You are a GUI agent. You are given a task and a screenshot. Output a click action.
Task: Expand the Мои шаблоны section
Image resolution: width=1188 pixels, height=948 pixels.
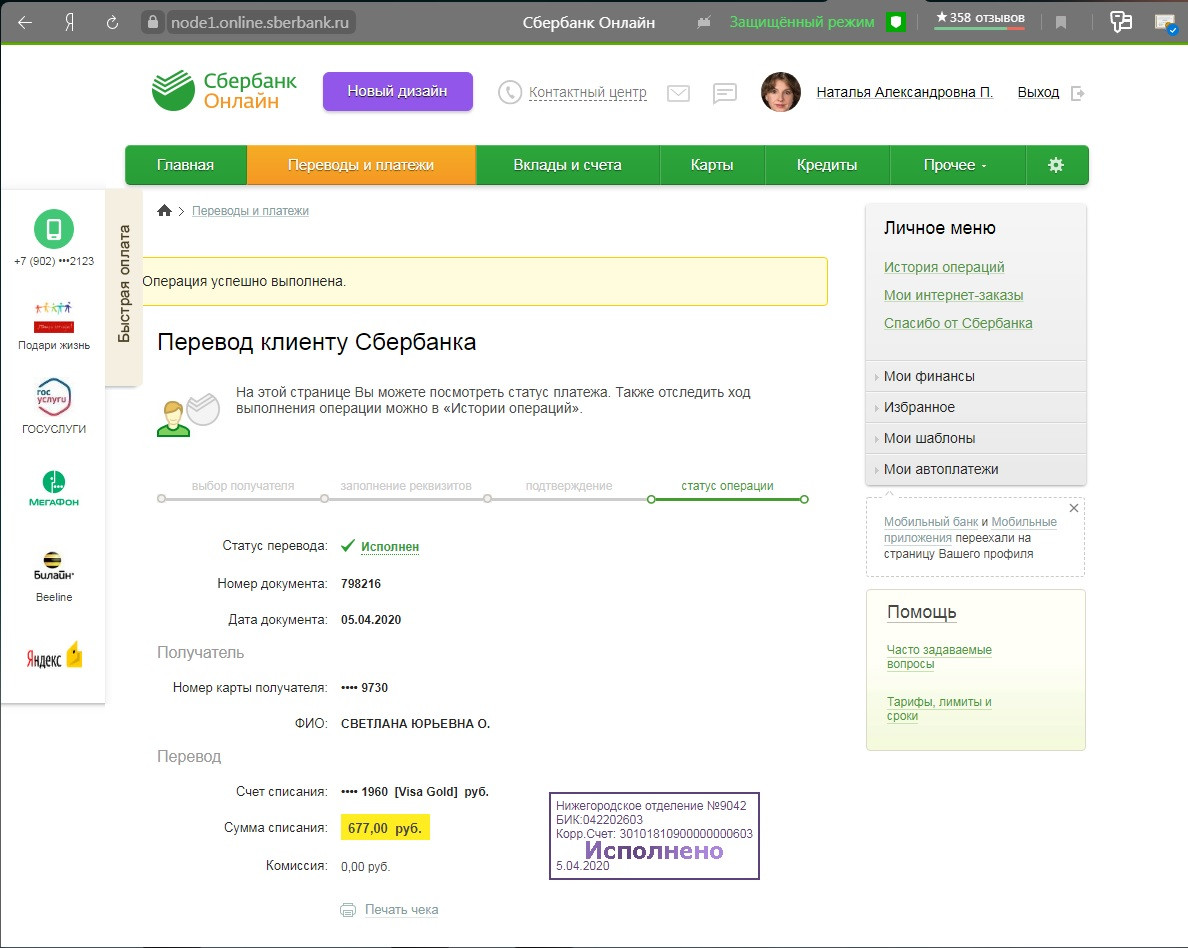(x=976, y=438)
